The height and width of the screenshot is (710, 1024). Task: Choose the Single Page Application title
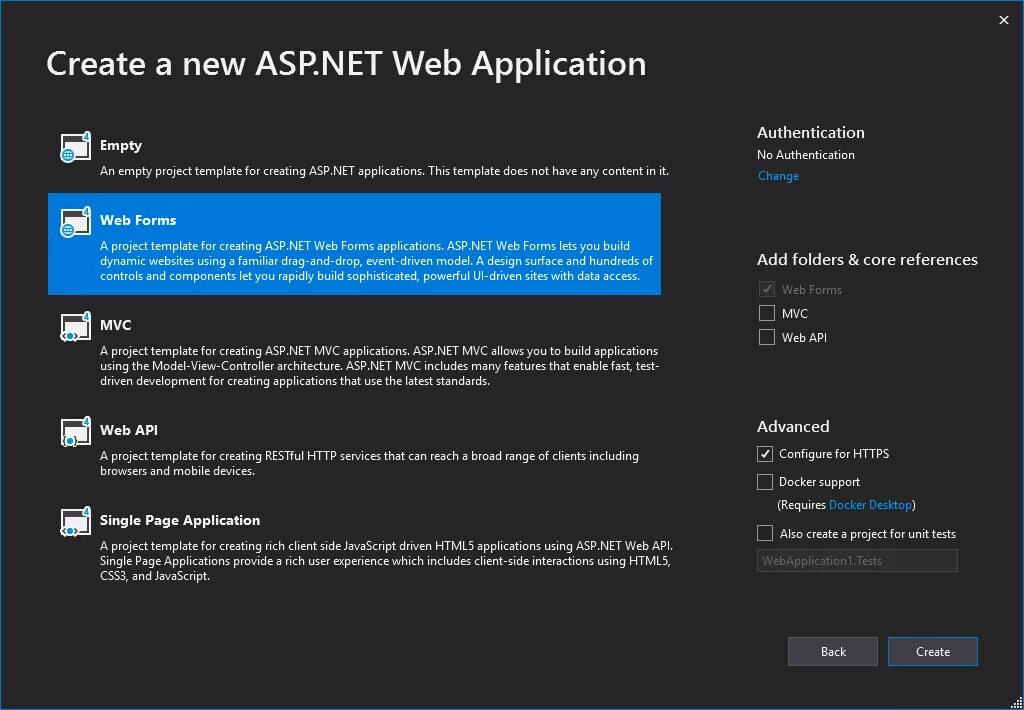click(x=180, y=520)
